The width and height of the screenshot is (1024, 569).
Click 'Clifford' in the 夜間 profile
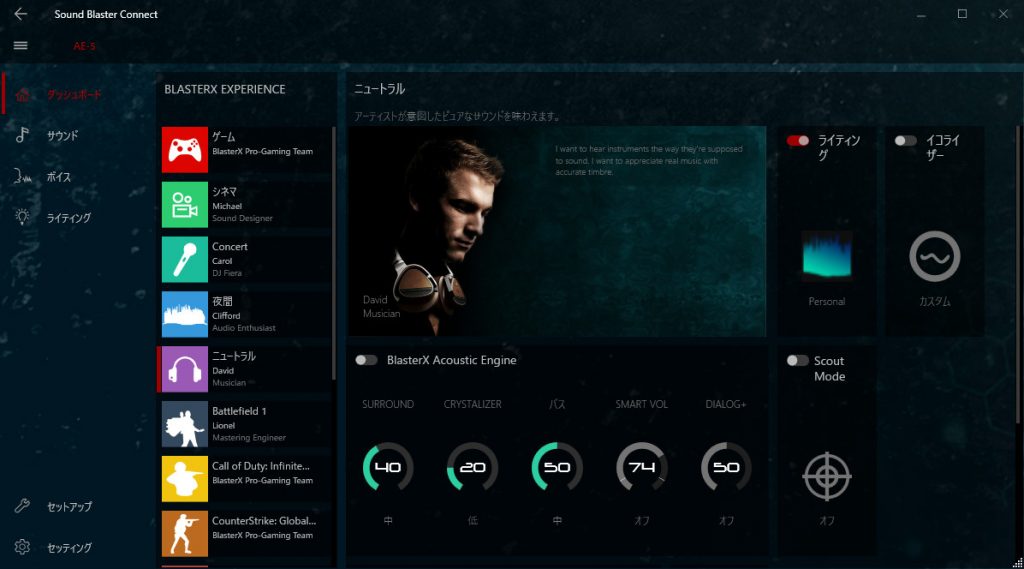tap(226, 316)
